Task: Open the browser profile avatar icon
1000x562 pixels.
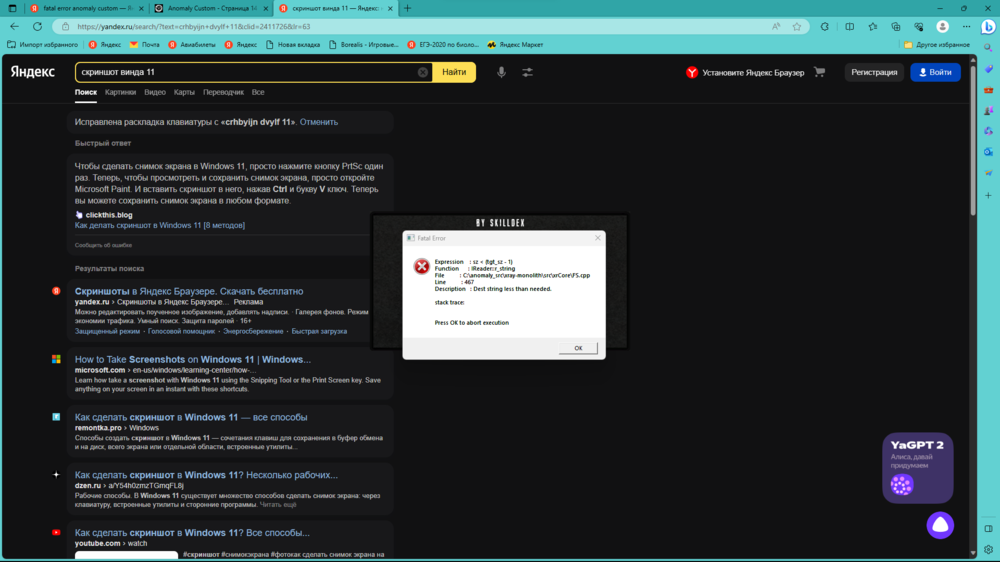Action: coord(942,27)
